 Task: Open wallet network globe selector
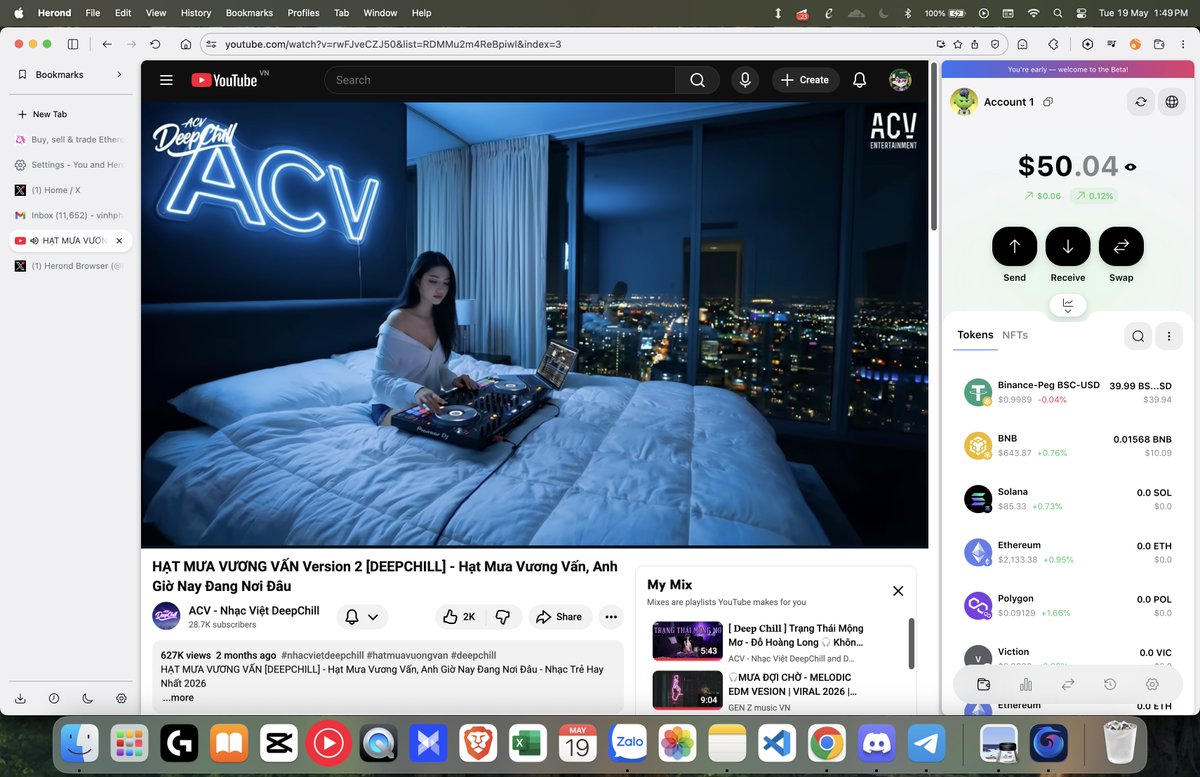click(1172, 102)
